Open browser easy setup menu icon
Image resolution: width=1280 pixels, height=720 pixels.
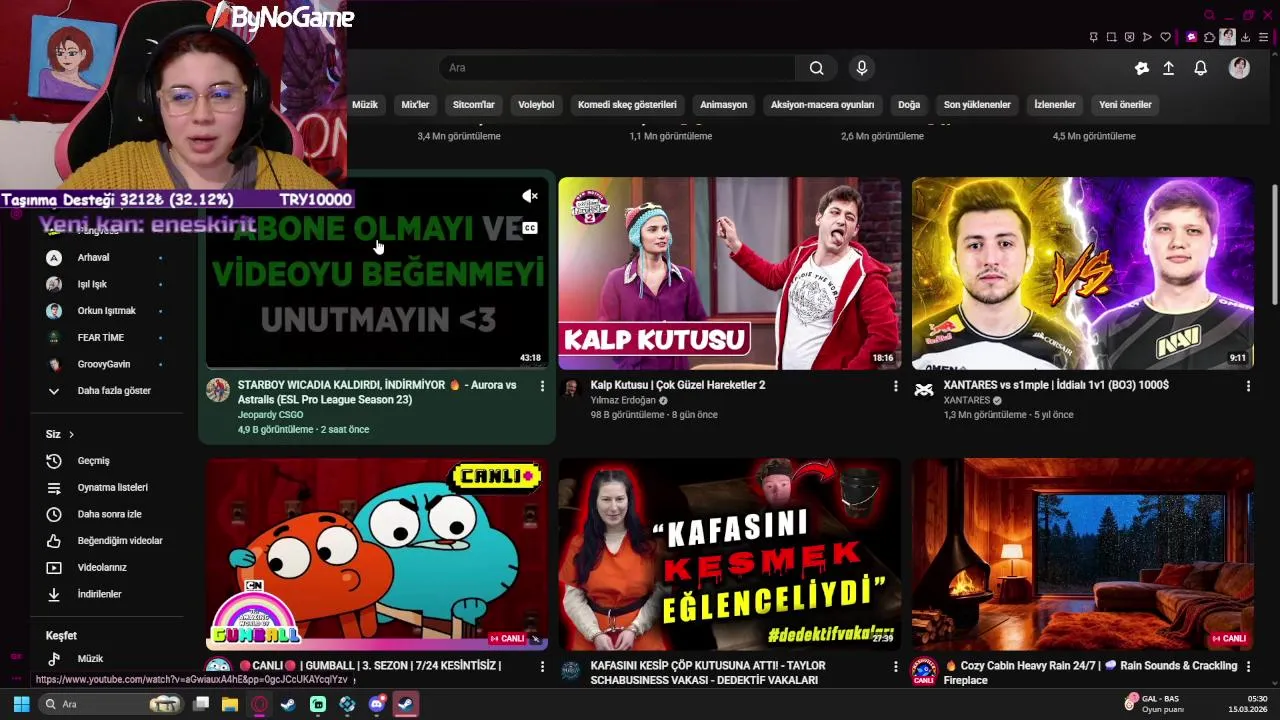tap(1264, 37)
